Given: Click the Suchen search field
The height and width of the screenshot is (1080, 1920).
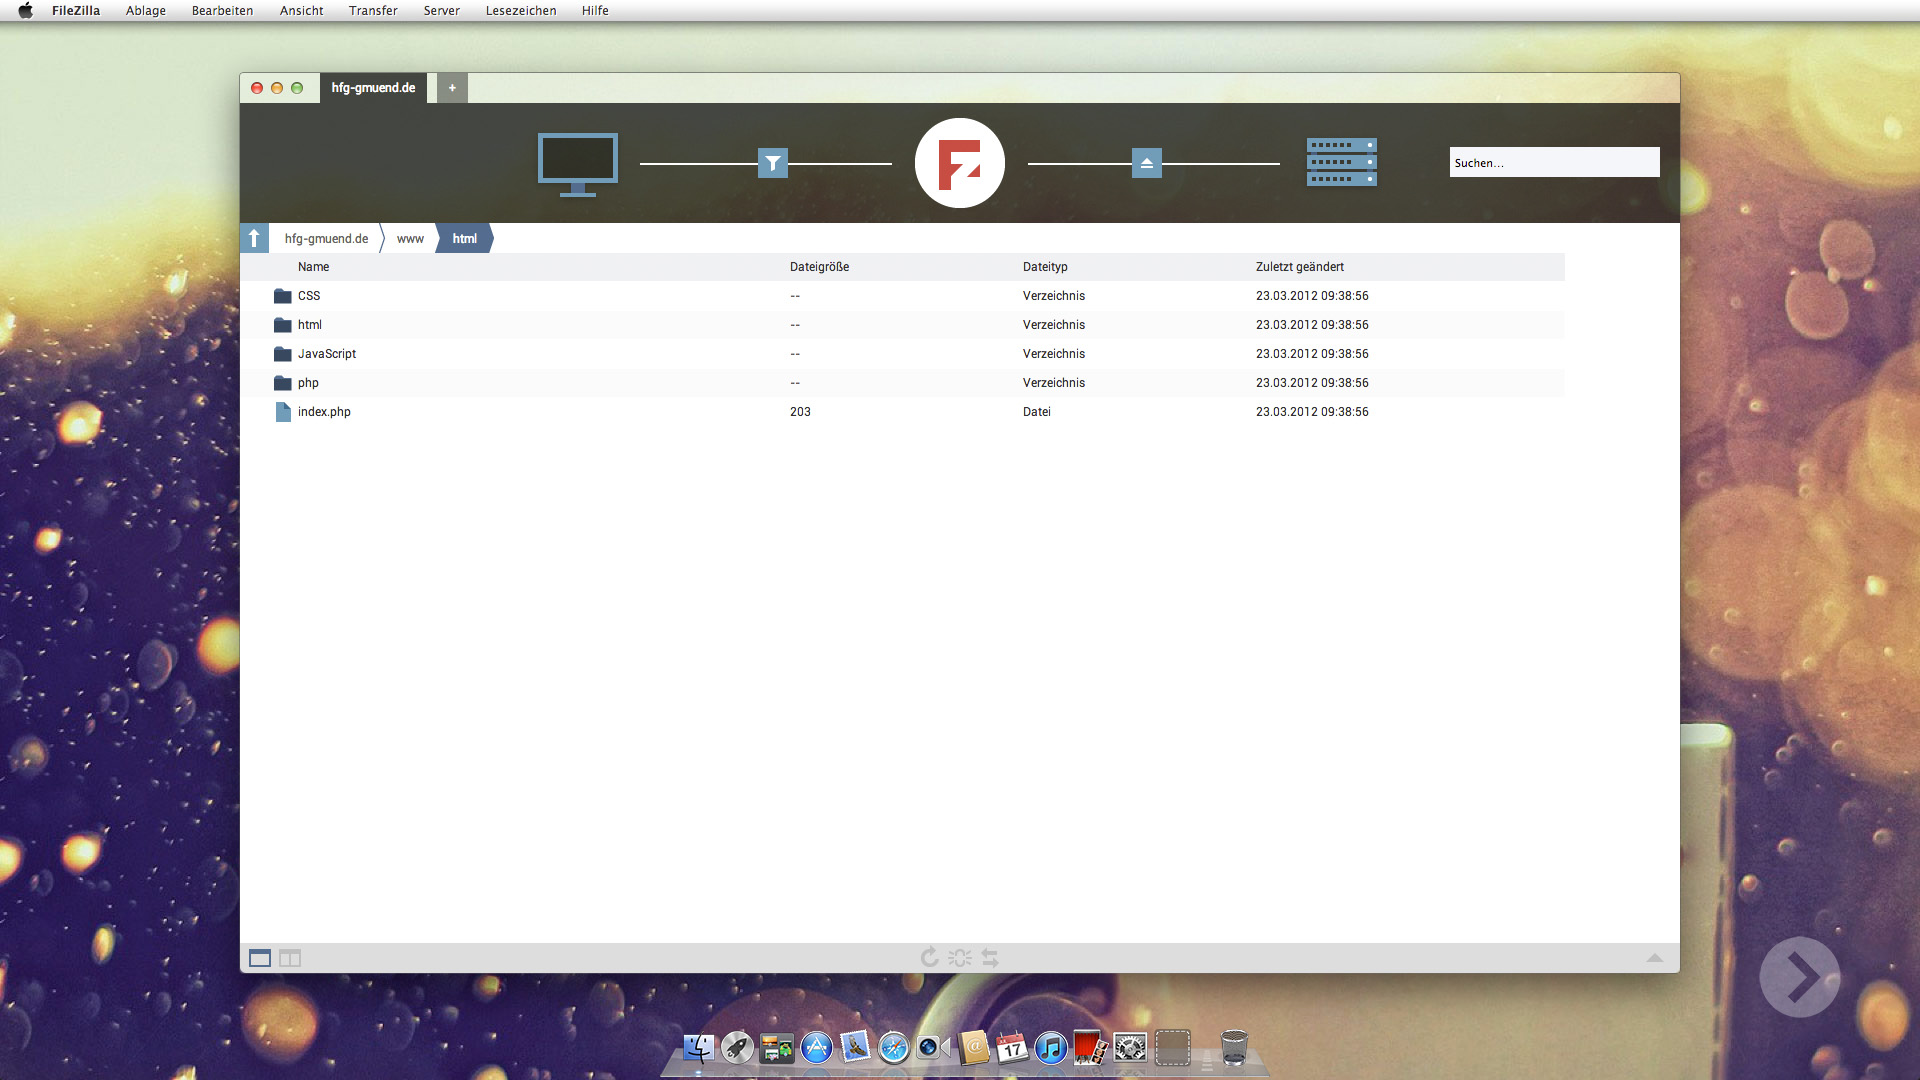Looking at the screenshot, I should click(1553, 162).
